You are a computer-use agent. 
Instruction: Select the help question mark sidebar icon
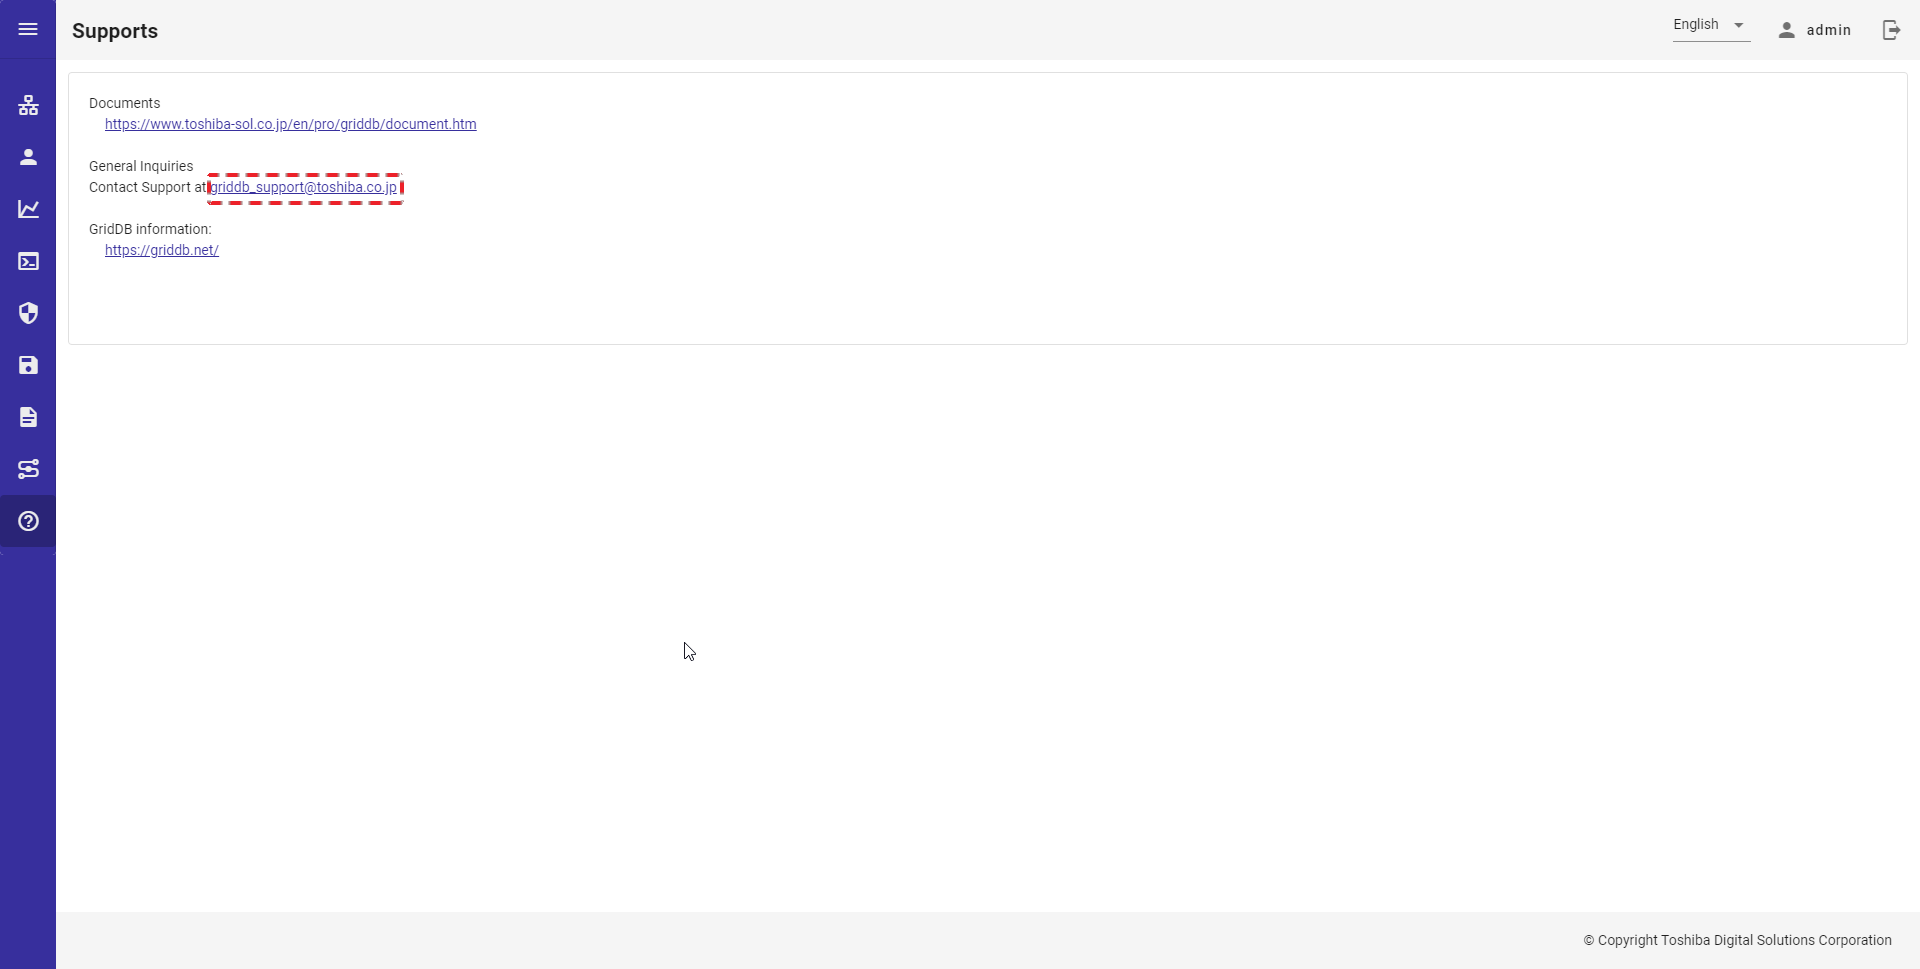[x=28, y=521]
